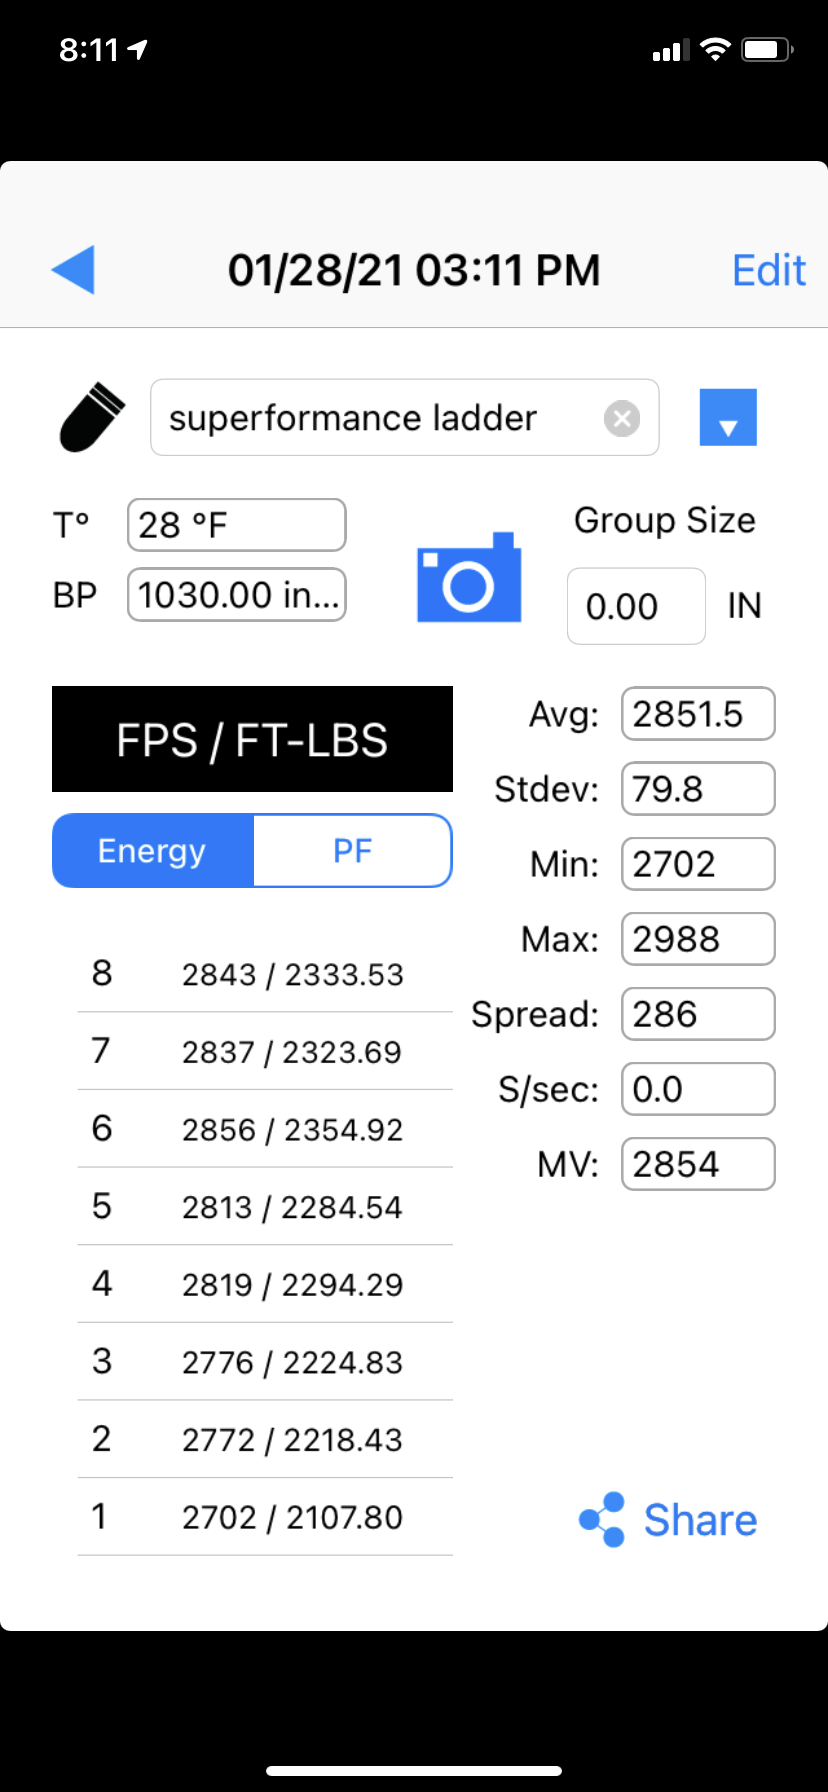Enter group size in the 0.00 field
828x1792 pixels.
tap(636, 606)
